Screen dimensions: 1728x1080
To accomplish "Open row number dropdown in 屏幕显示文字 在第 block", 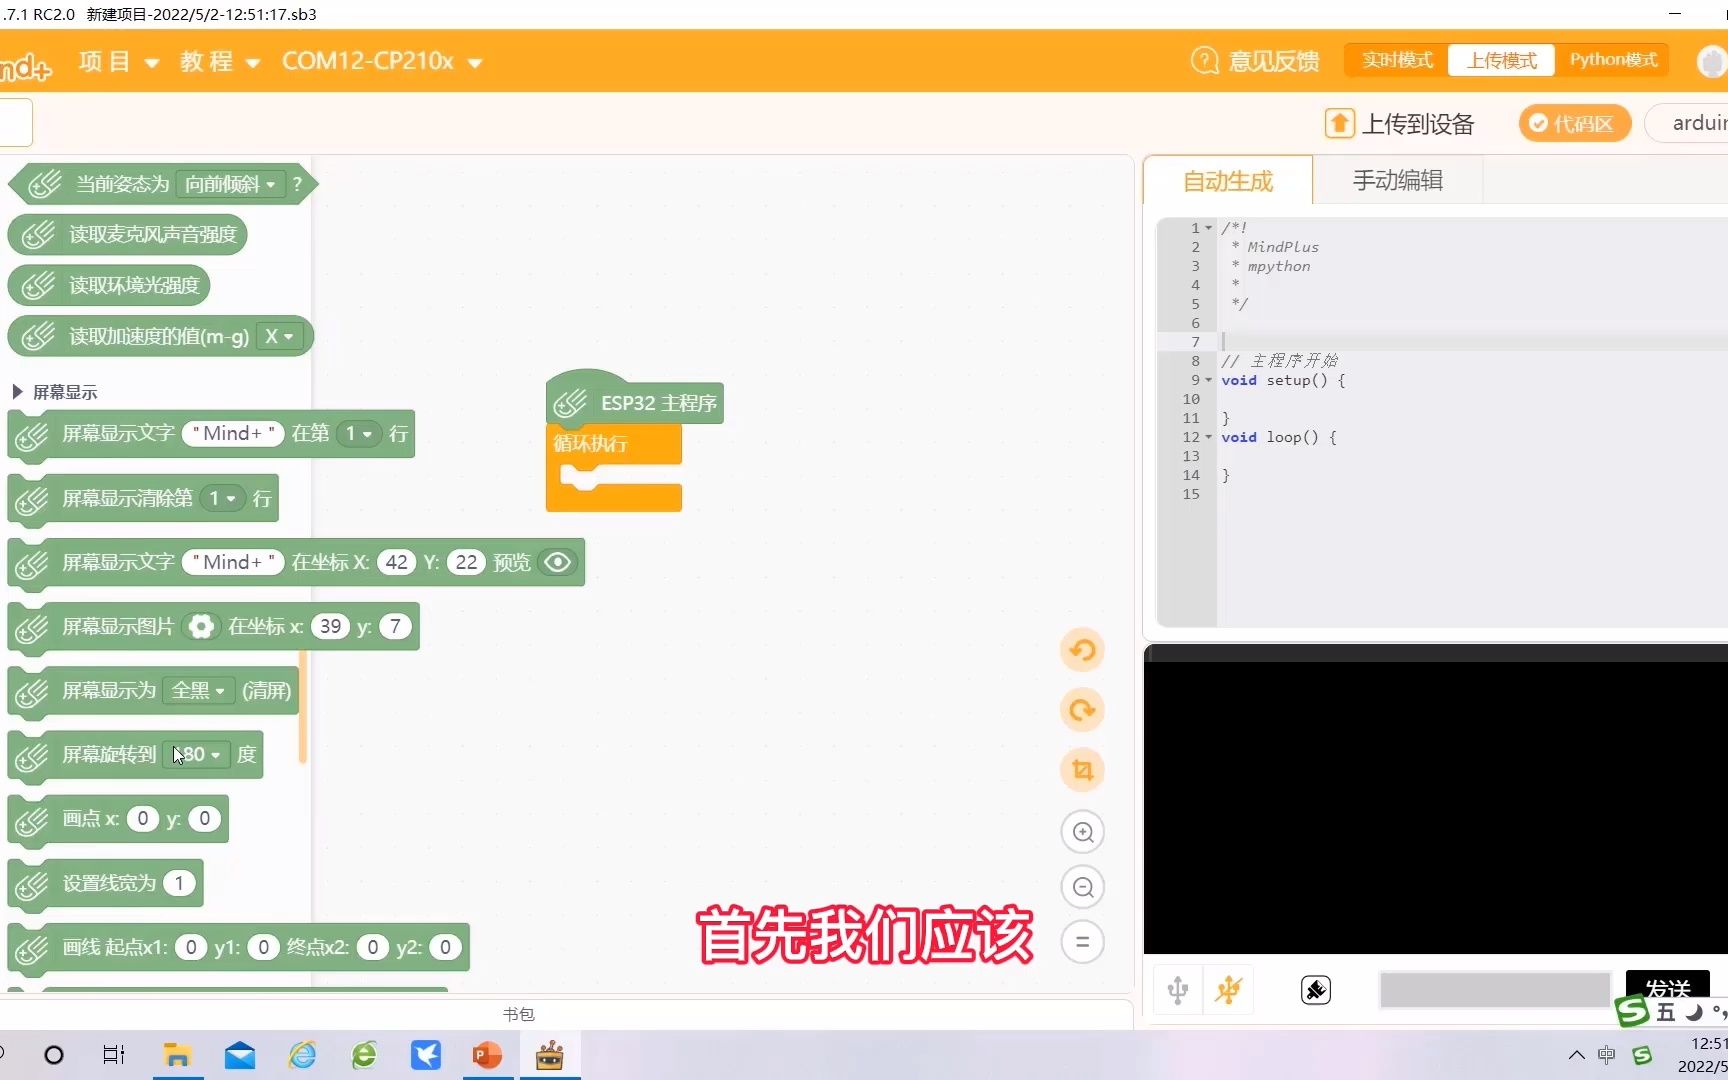I will 358,434.
